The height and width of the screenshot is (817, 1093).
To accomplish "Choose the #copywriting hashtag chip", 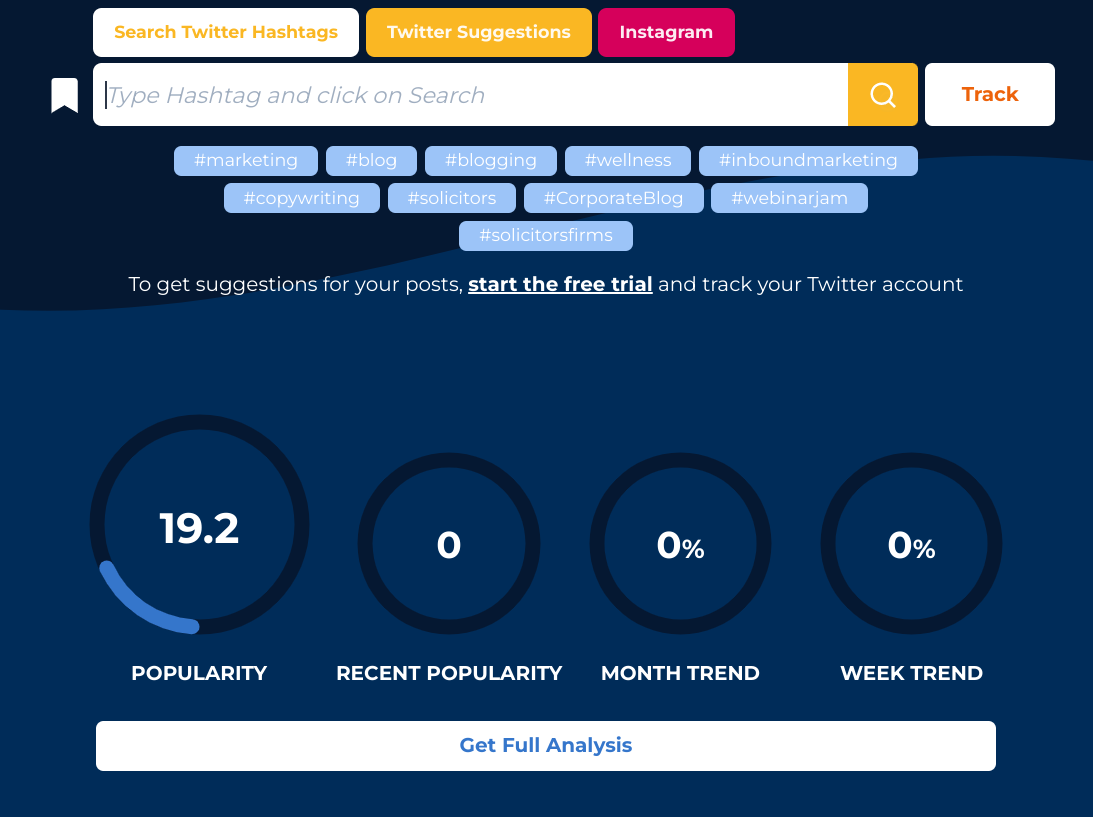I will pyautogui.click(x=302, y=198).
